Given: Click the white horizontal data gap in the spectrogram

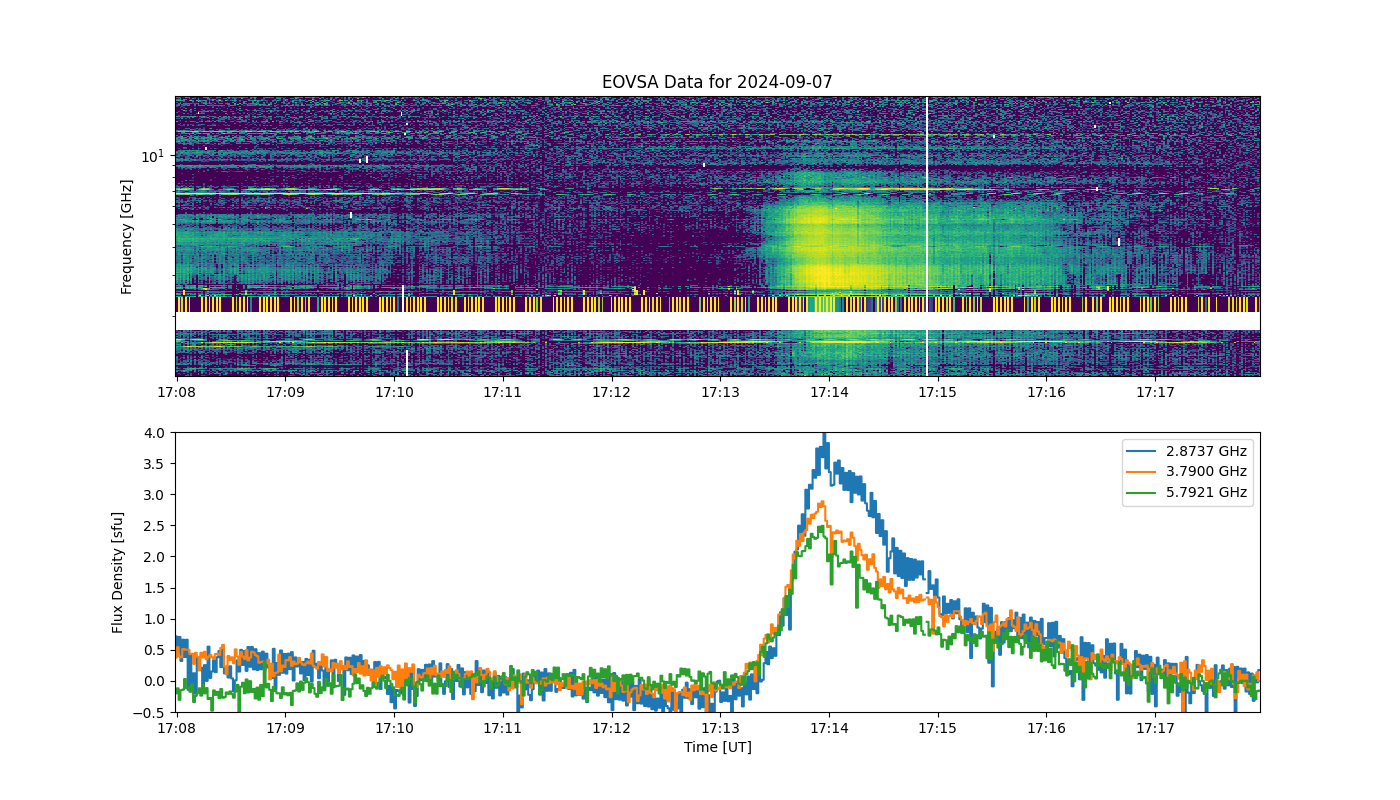Looking at the screenshot, I should [717, 321].
